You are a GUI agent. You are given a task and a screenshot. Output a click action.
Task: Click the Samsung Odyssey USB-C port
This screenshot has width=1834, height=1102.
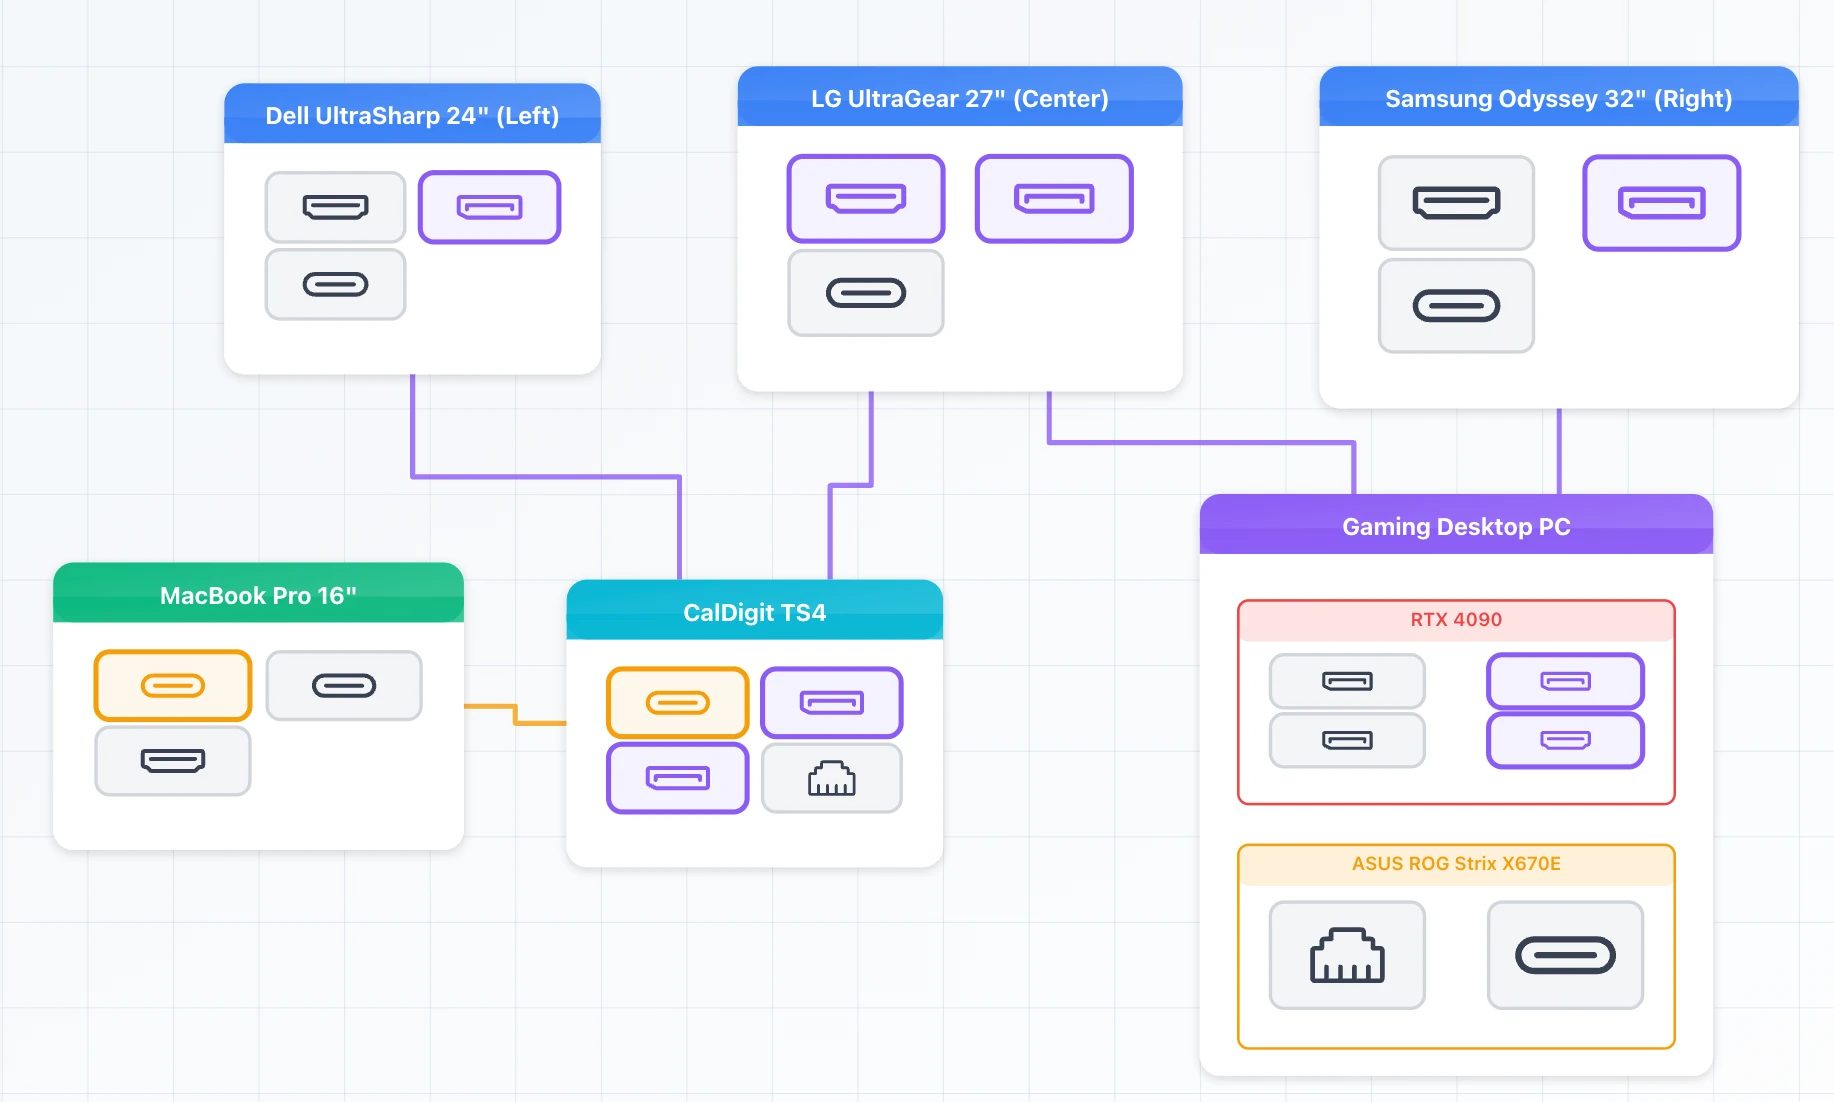pyautogui.click(x=1456, y=306)
